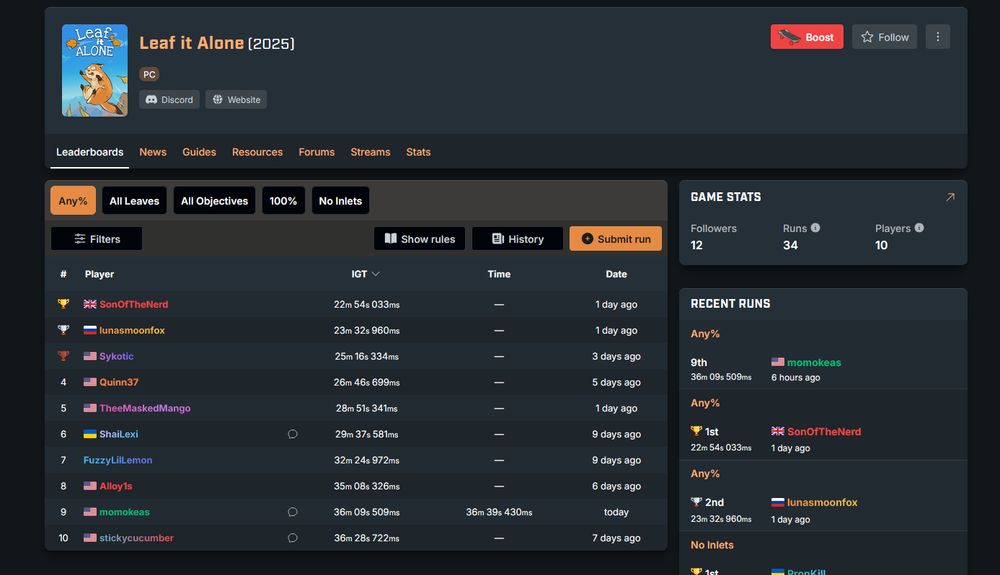The width and height of the screenshot is (1000, 575).
Task: Switch to the Leaderboards tab
Action: coord(90,152)
